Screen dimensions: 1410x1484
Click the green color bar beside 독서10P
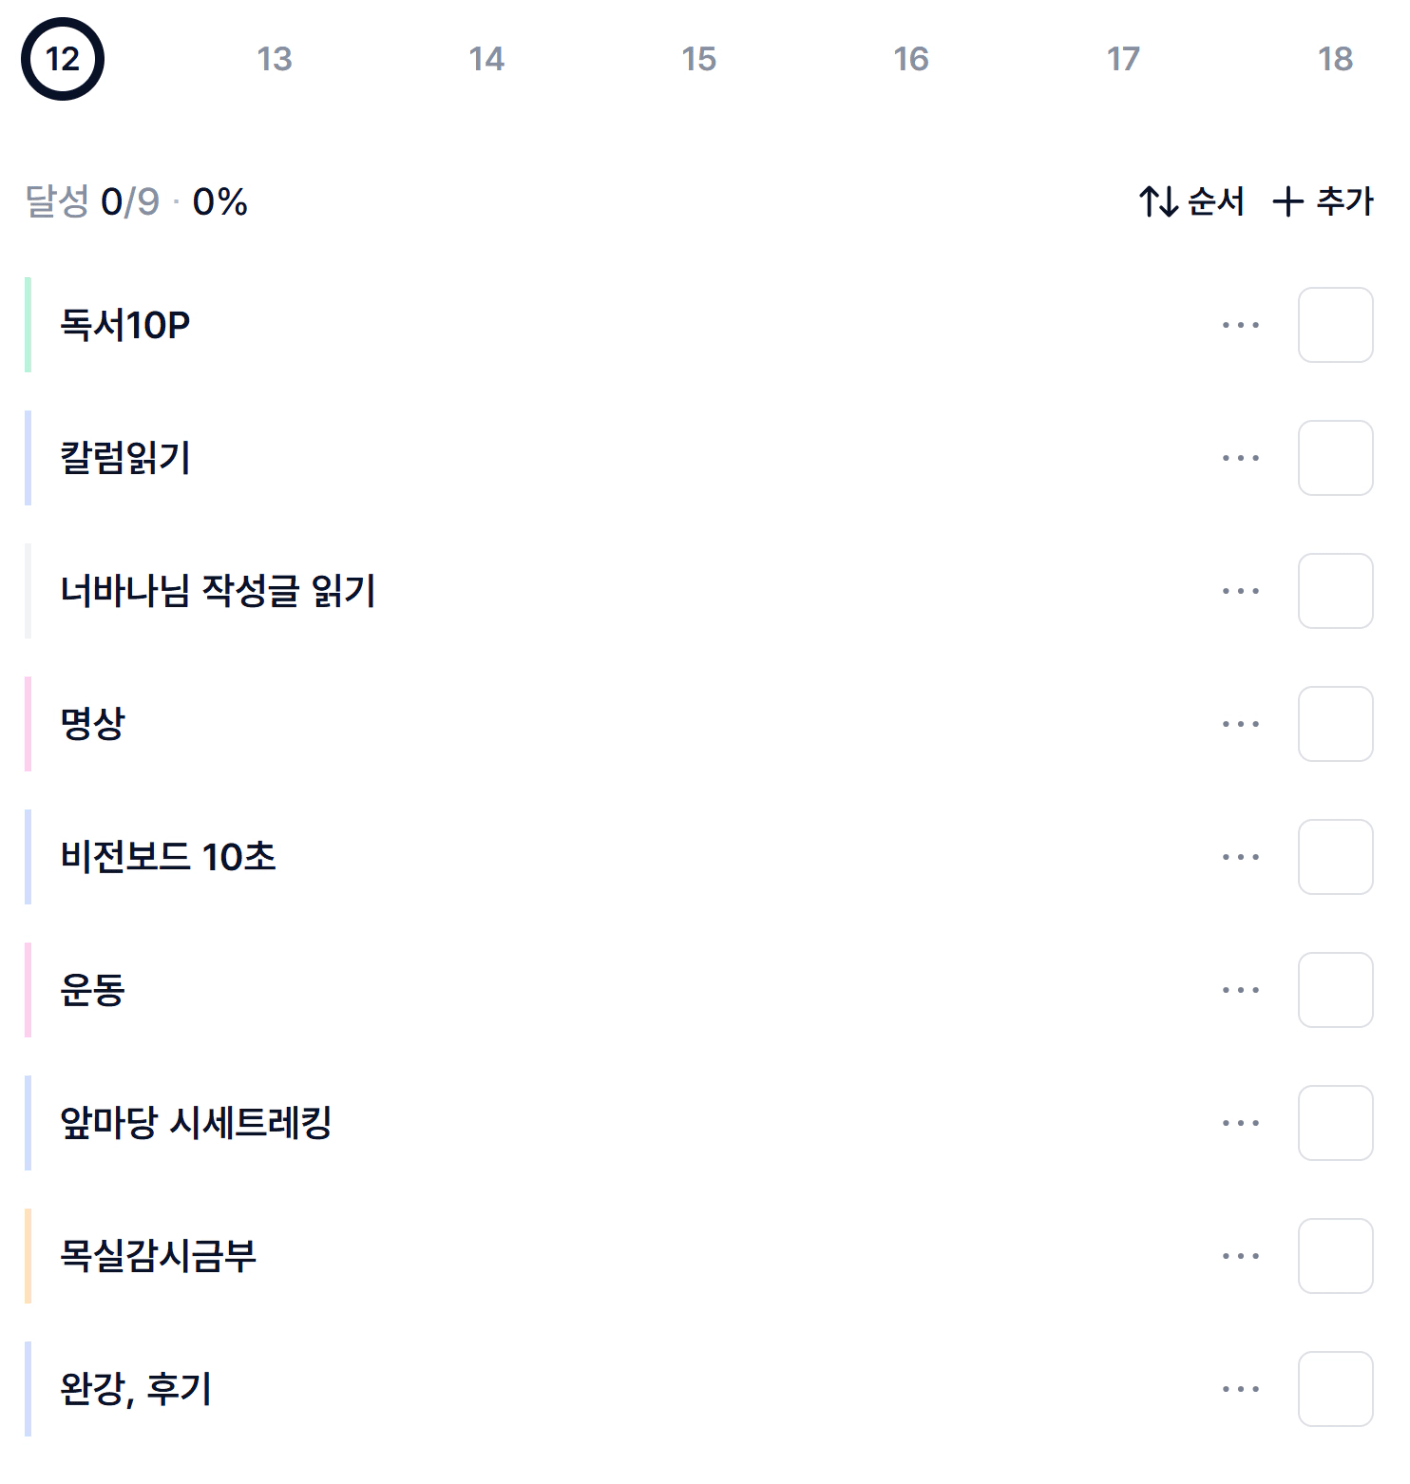[28, 325]
